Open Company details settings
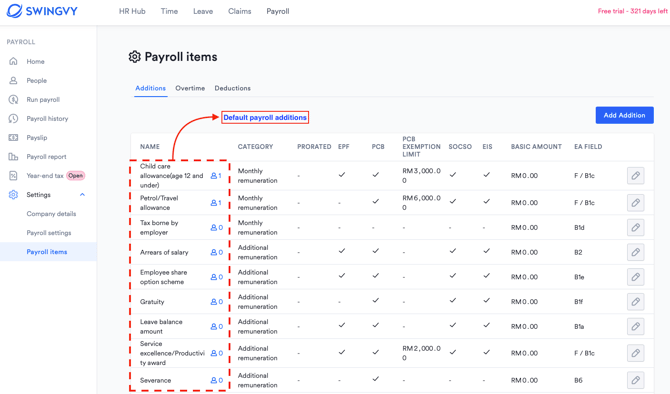 [51, 214]
